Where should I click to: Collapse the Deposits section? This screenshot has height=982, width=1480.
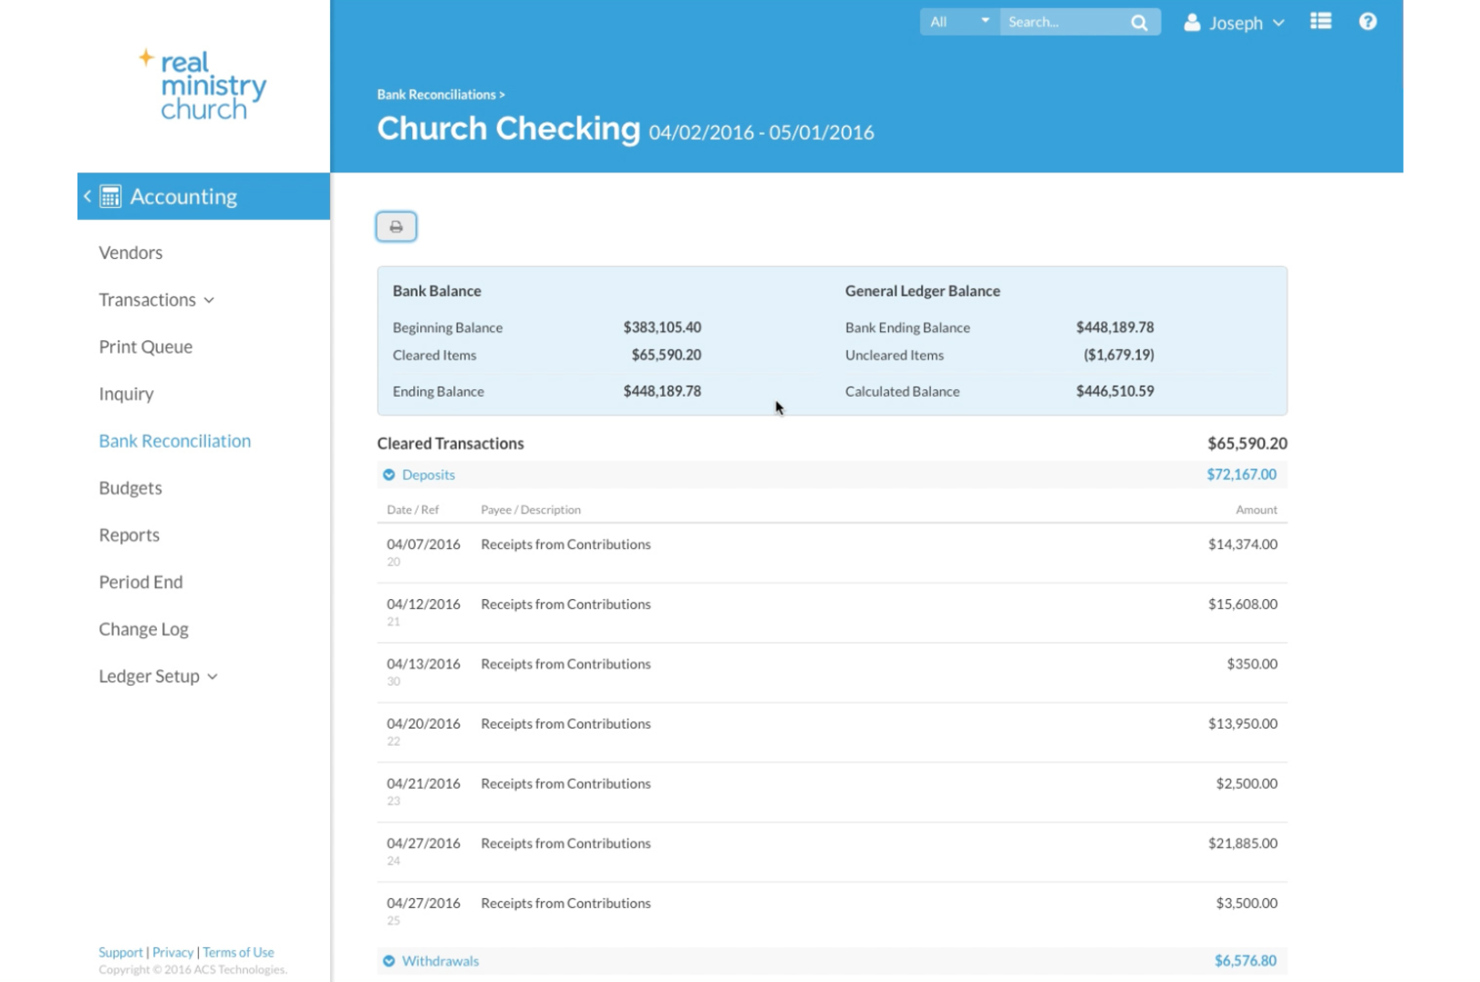(x=389, y=475)
